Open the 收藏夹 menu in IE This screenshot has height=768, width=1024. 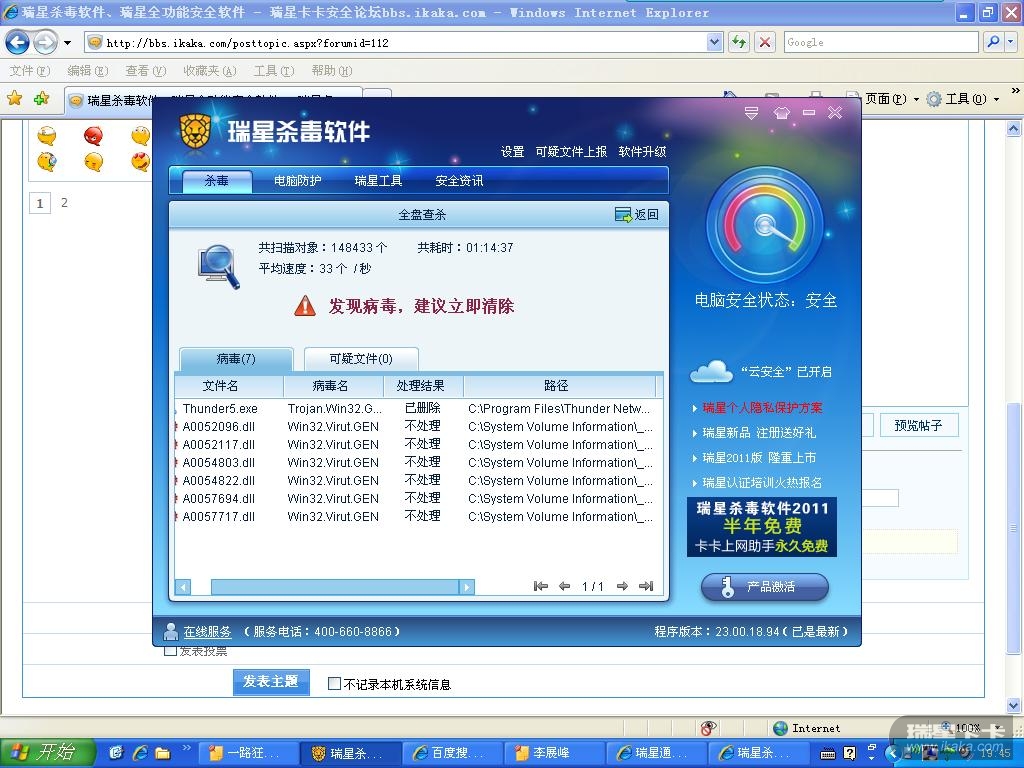(x=210, y=71)
